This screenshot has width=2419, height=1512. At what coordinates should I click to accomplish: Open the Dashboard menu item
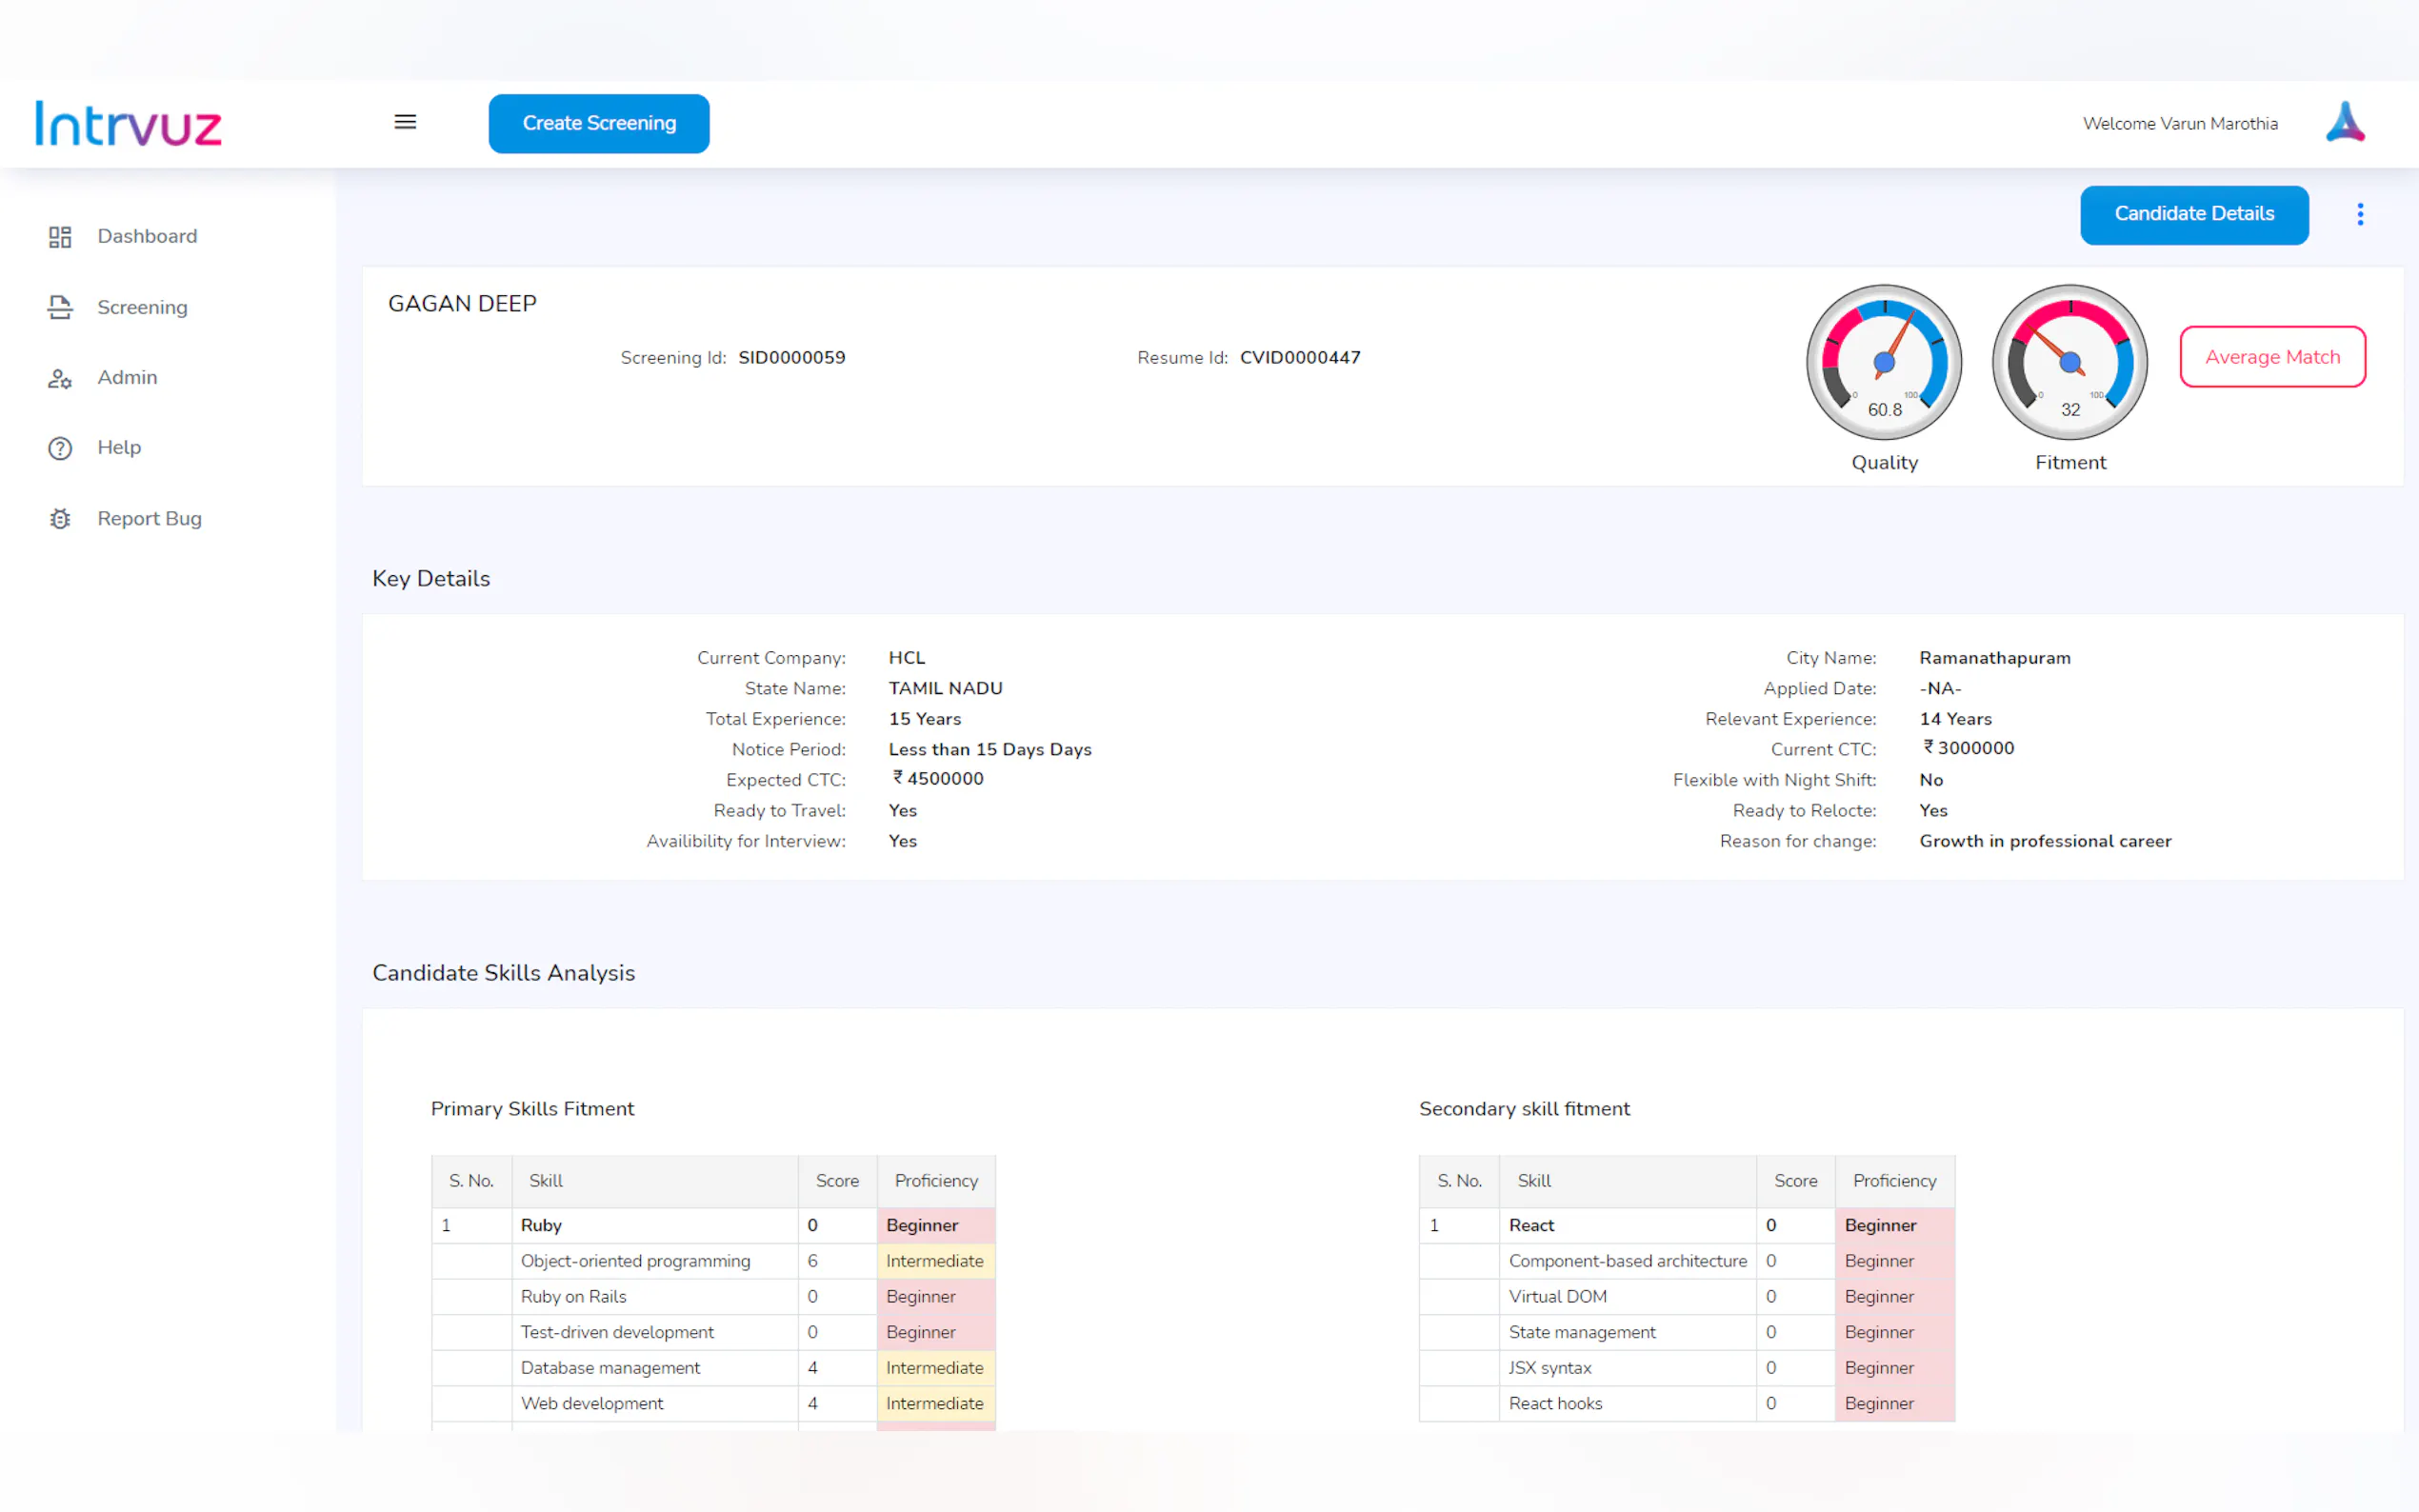point(147,237)
